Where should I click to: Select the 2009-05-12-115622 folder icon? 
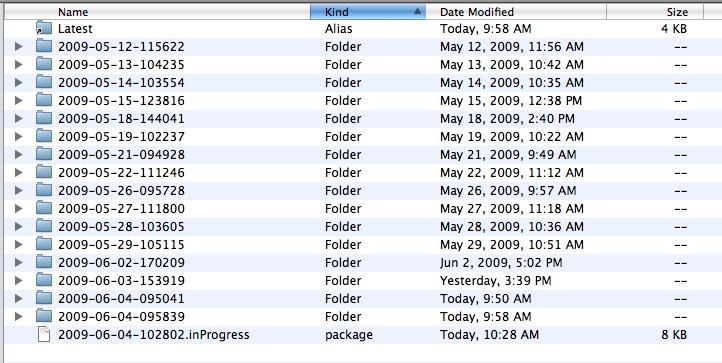44,46
